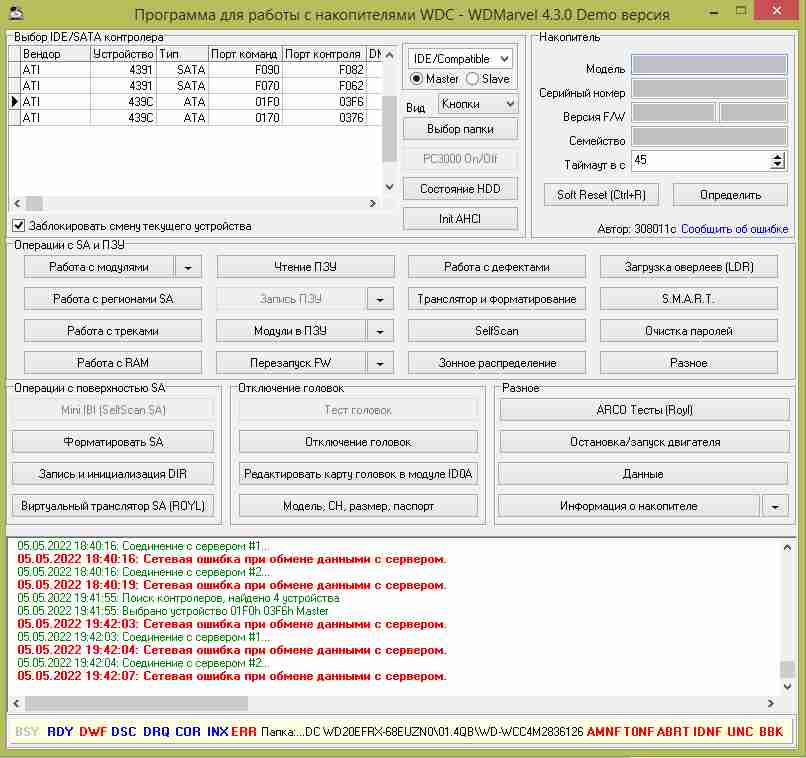This screenshot has width=806, height=758.
Task: Click the timeout input field showing 45
Action: coord(701,160)
